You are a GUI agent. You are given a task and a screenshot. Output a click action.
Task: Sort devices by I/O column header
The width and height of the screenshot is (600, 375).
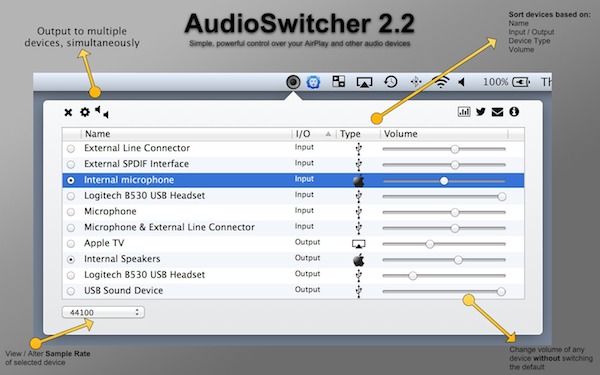point(314,134)
